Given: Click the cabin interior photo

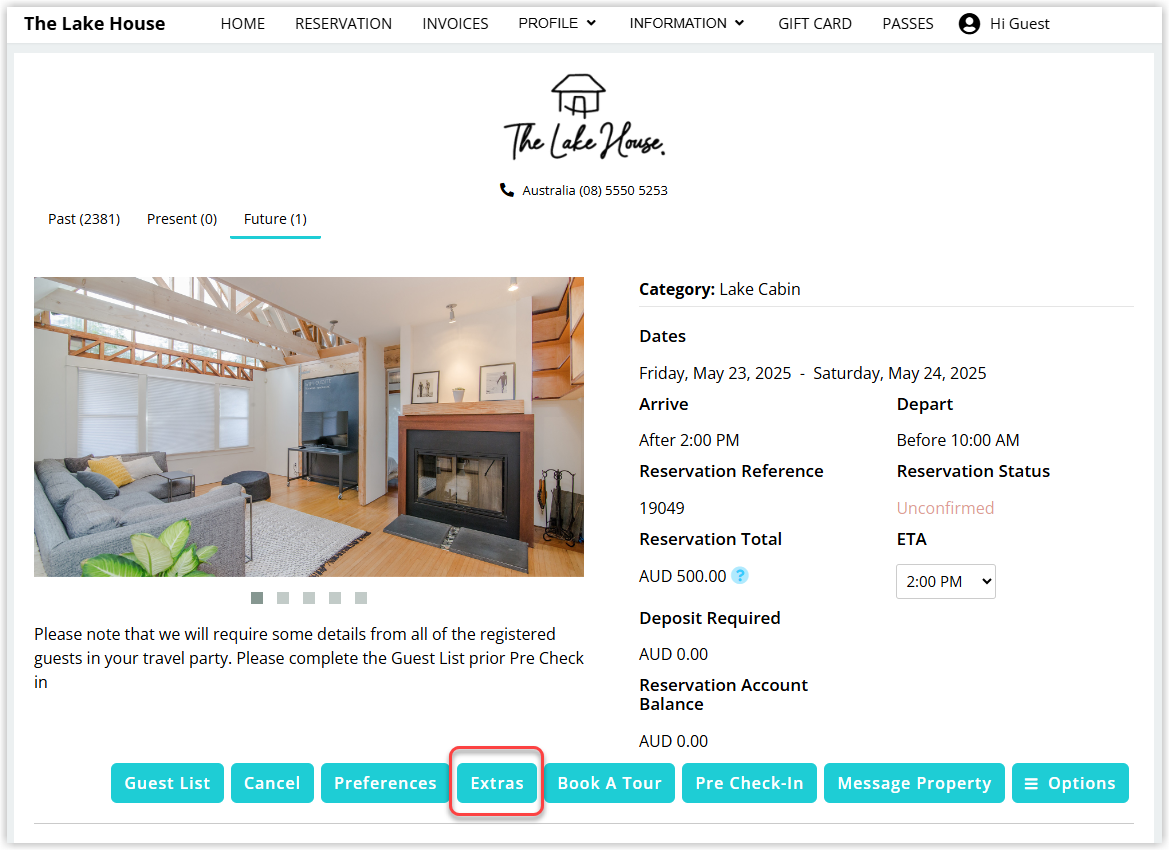Looking at the screenshot, I should tap(309, 427).
